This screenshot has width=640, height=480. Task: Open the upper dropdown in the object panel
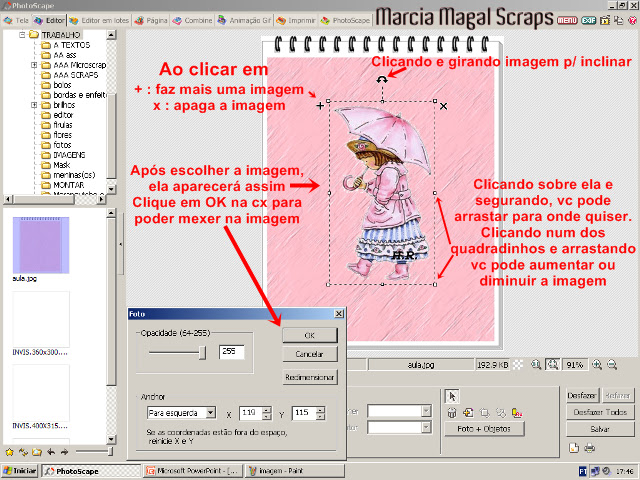[426, 411]
